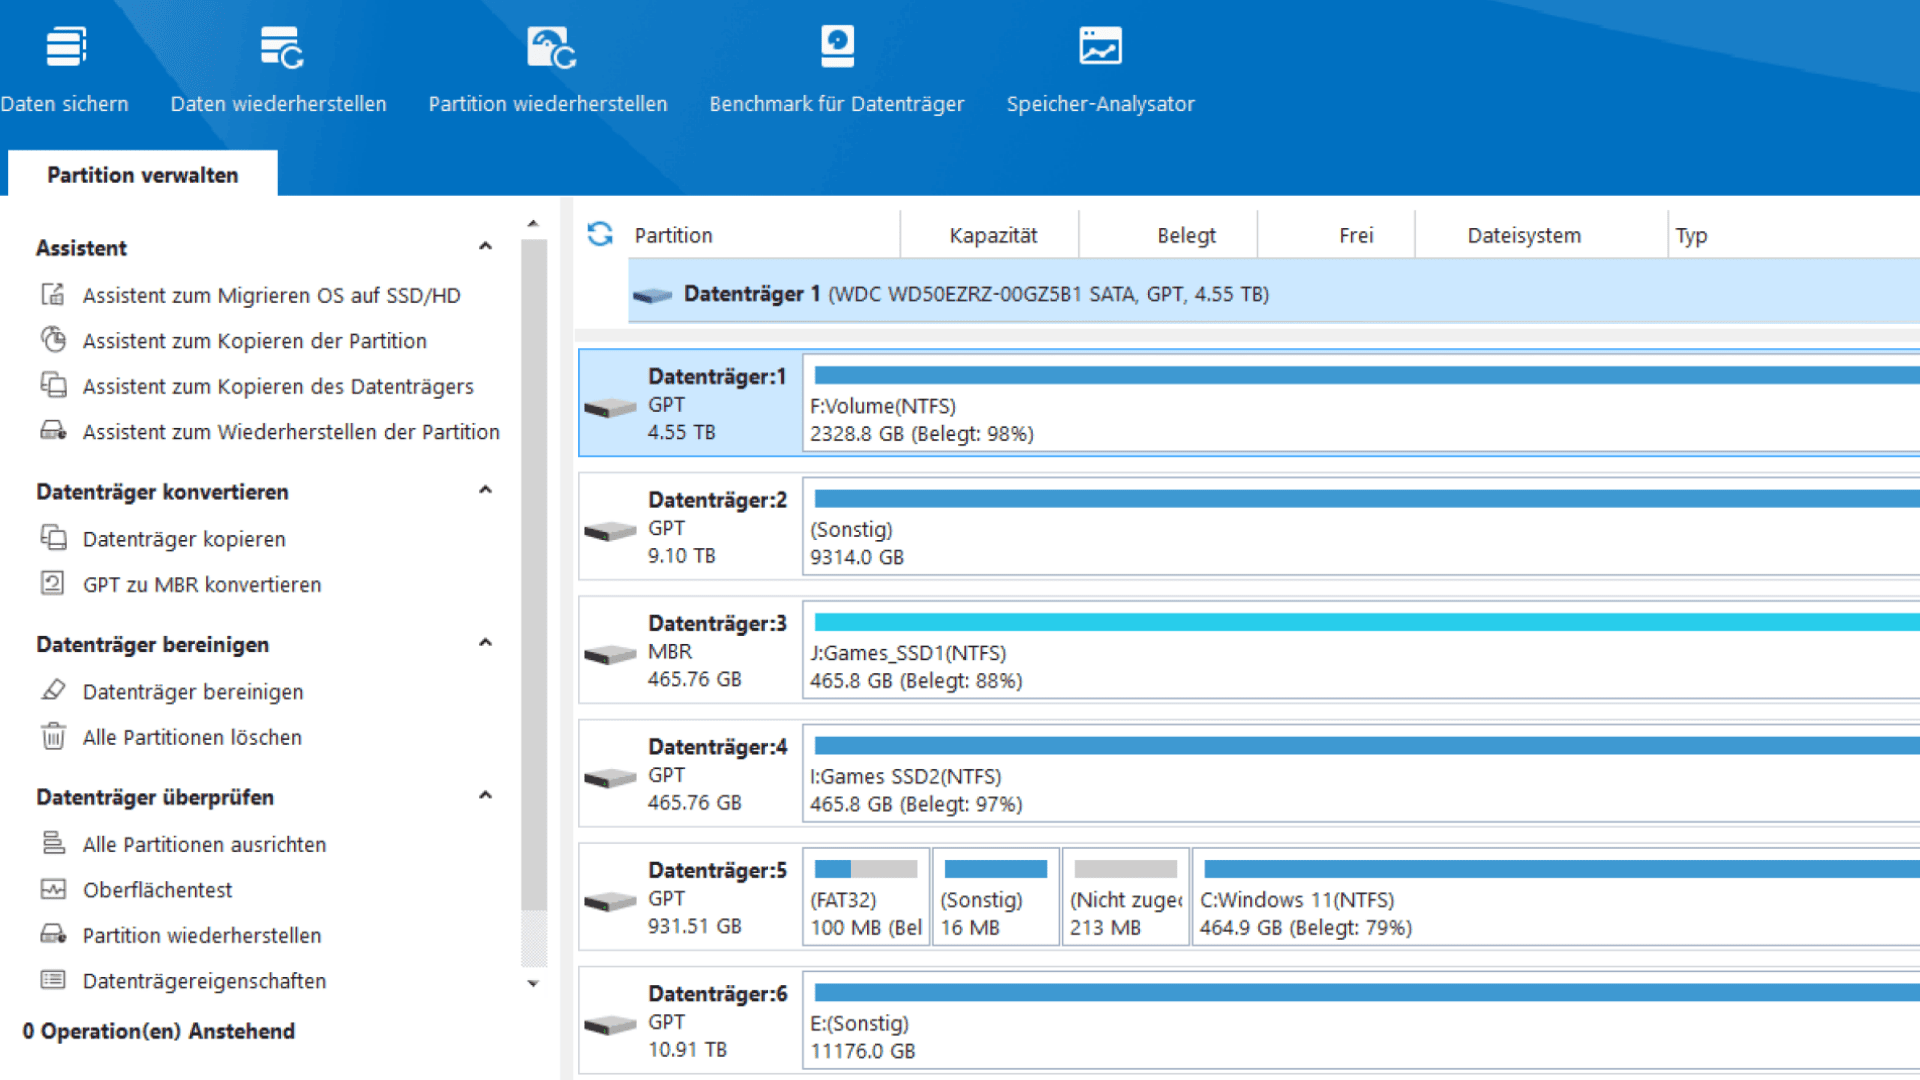Open the Daten wiederherstellen tool
1920x1080 pixels.
(280, 47)
